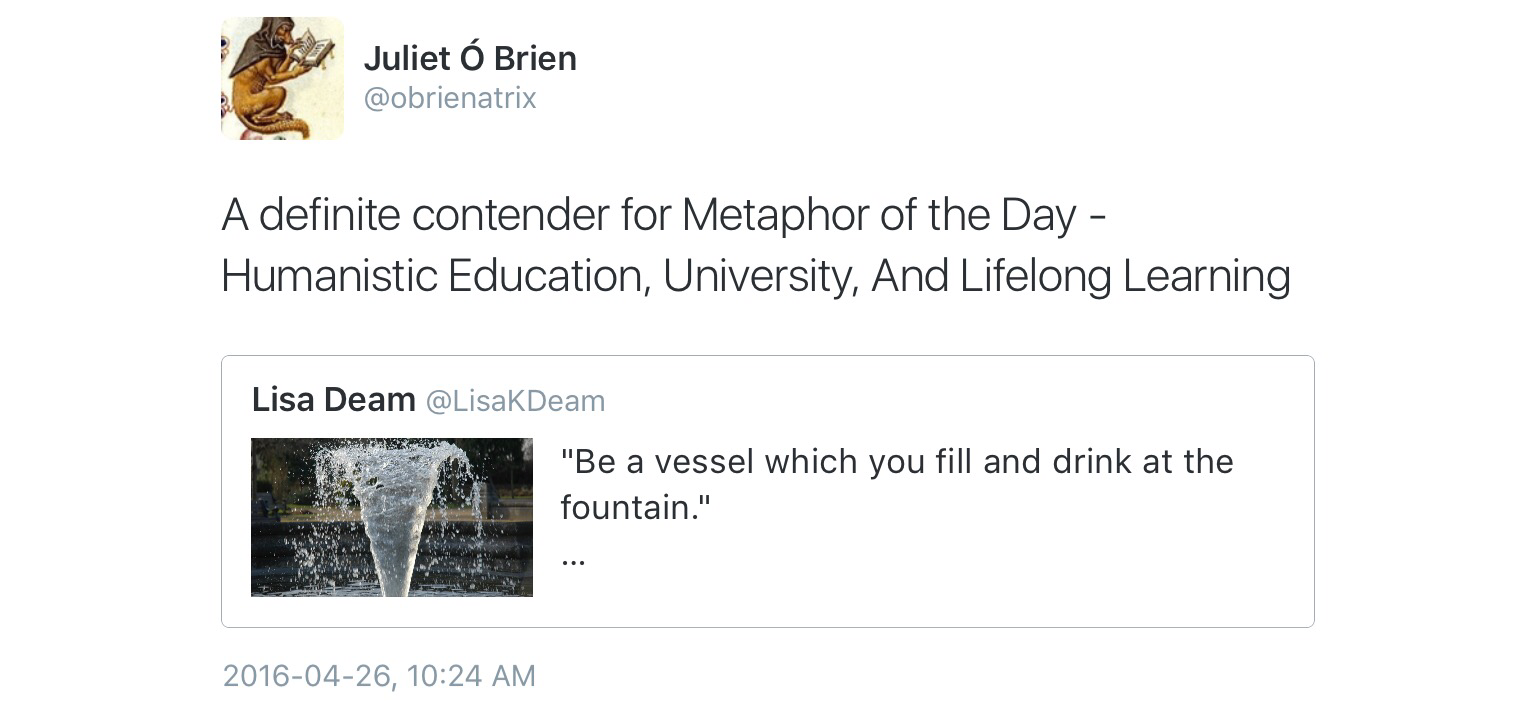Viewport: 1514px width, 701px height.
Task: Click the @obrienatrix handle
Action: pos(450,98)
